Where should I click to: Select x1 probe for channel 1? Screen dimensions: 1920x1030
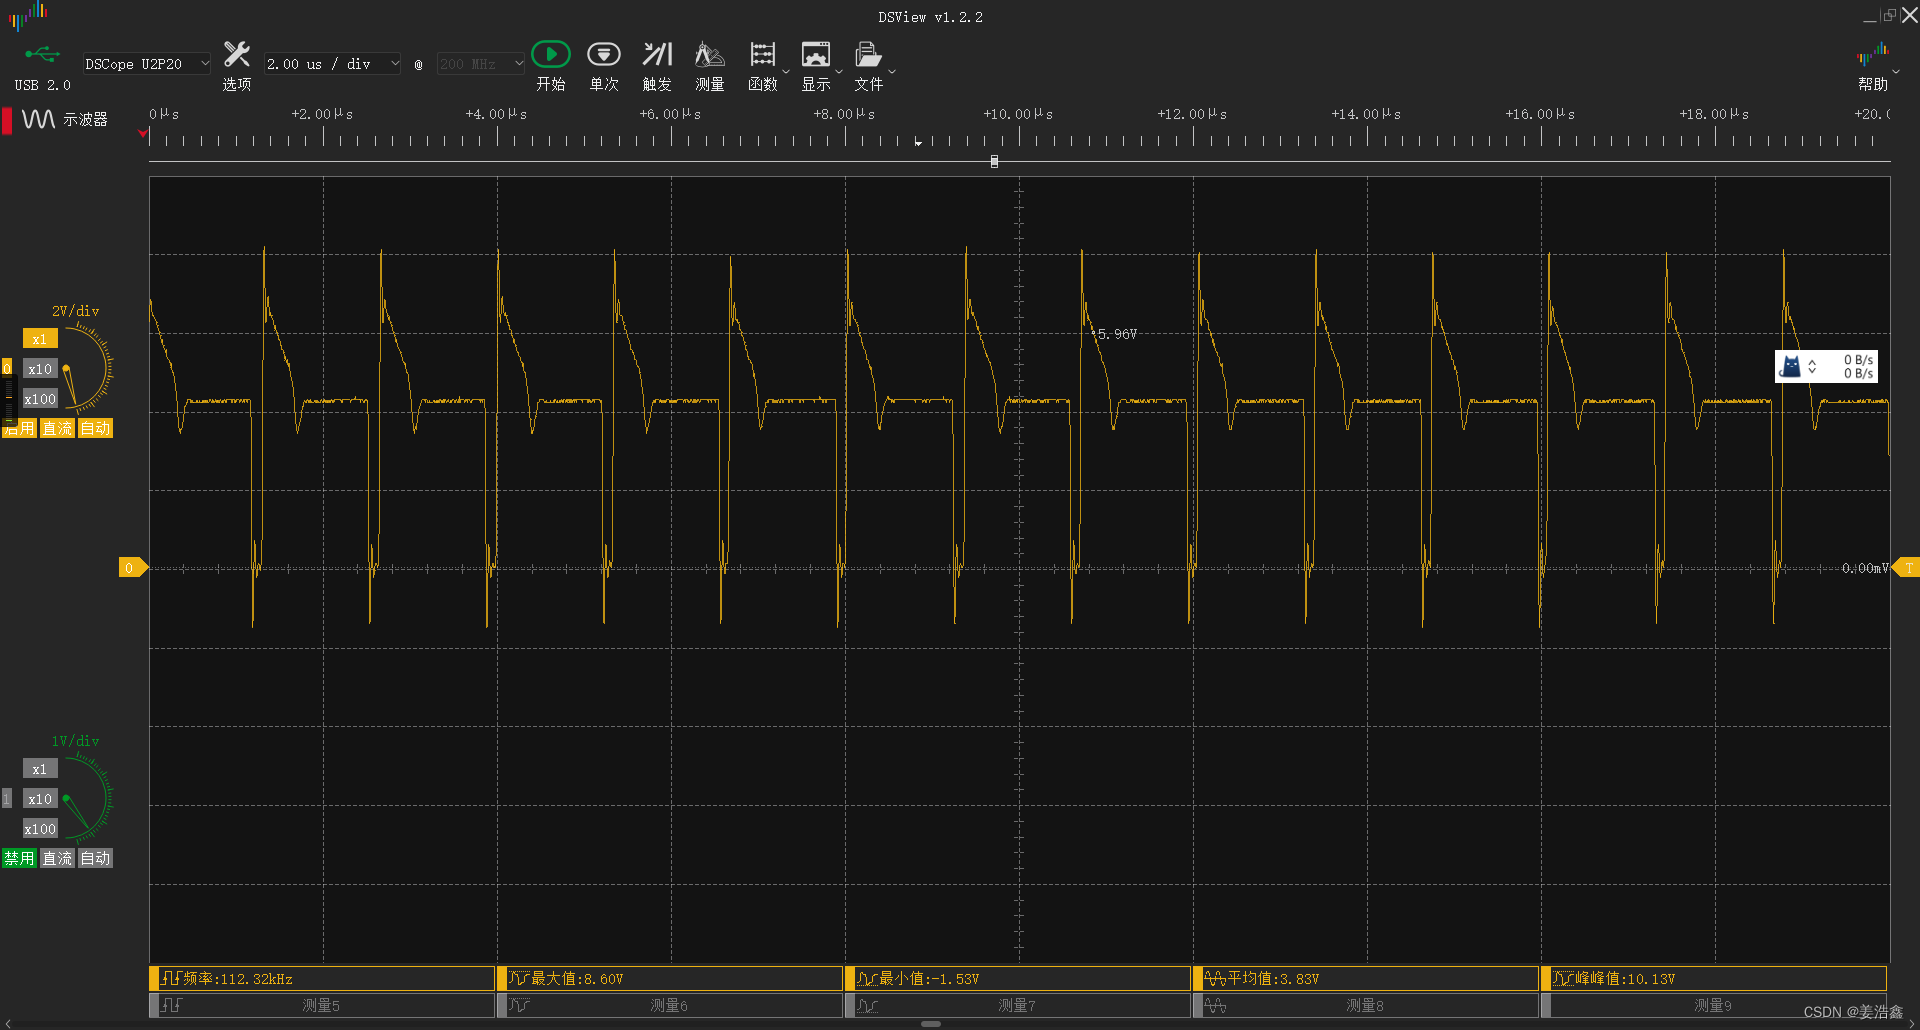[40, 769]
